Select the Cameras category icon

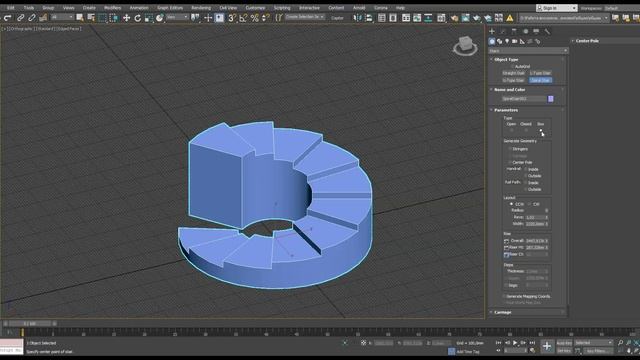click(515, 41)
